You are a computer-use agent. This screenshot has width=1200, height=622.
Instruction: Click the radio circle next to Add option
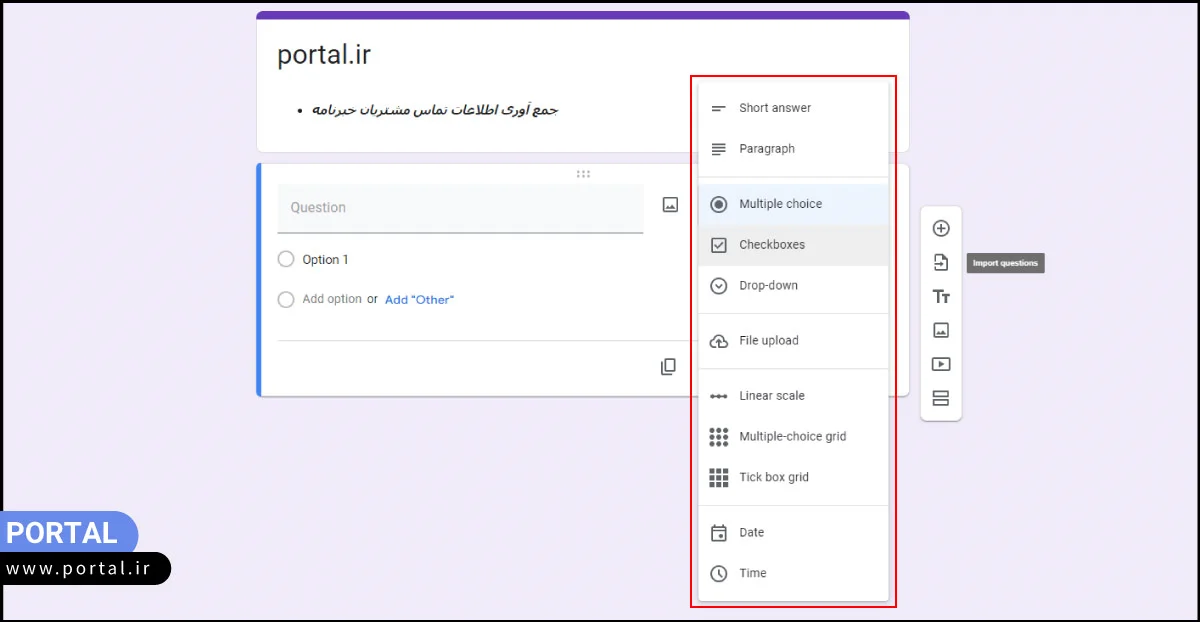(x=285, y=299)
